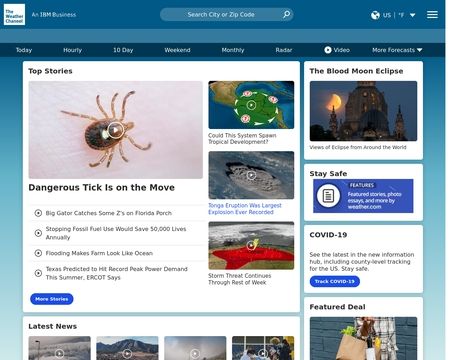Open Big Gator Catches Some Z's story
Screen dimensions: 450x360
(109, 213)
